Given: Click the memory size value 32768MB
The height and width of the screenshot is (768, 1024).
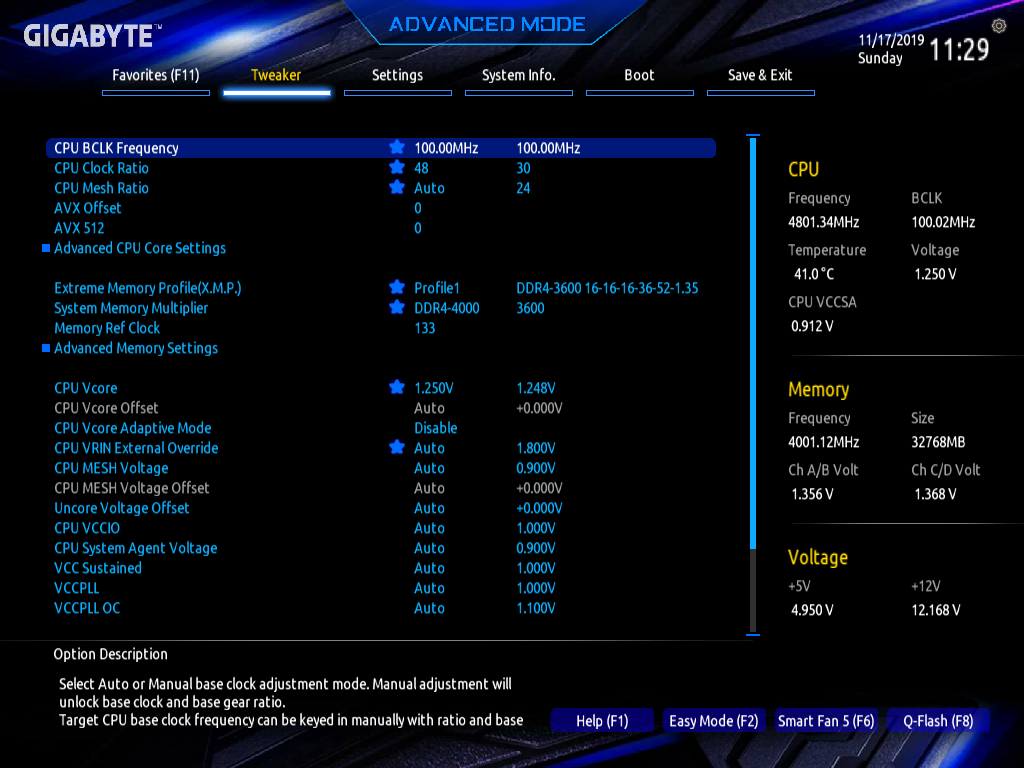Looking at the screenshot, I should (x=938, y=442).
